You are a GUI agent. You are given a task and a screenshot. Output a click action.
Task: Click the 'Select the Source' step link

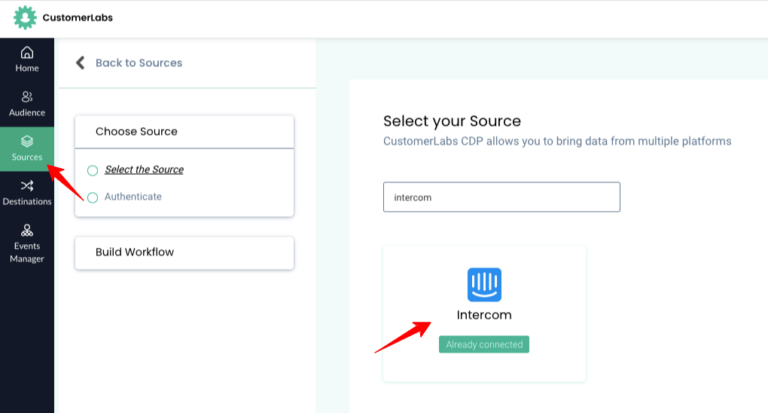point(144,170)
